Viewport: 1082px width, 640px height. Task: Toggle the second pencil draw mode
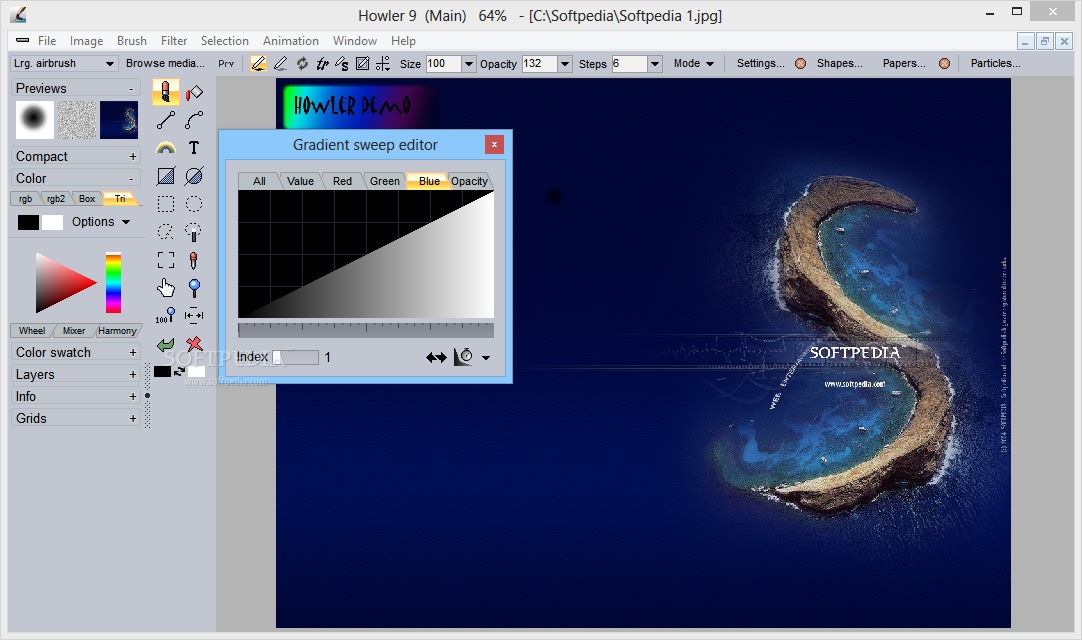280,64
